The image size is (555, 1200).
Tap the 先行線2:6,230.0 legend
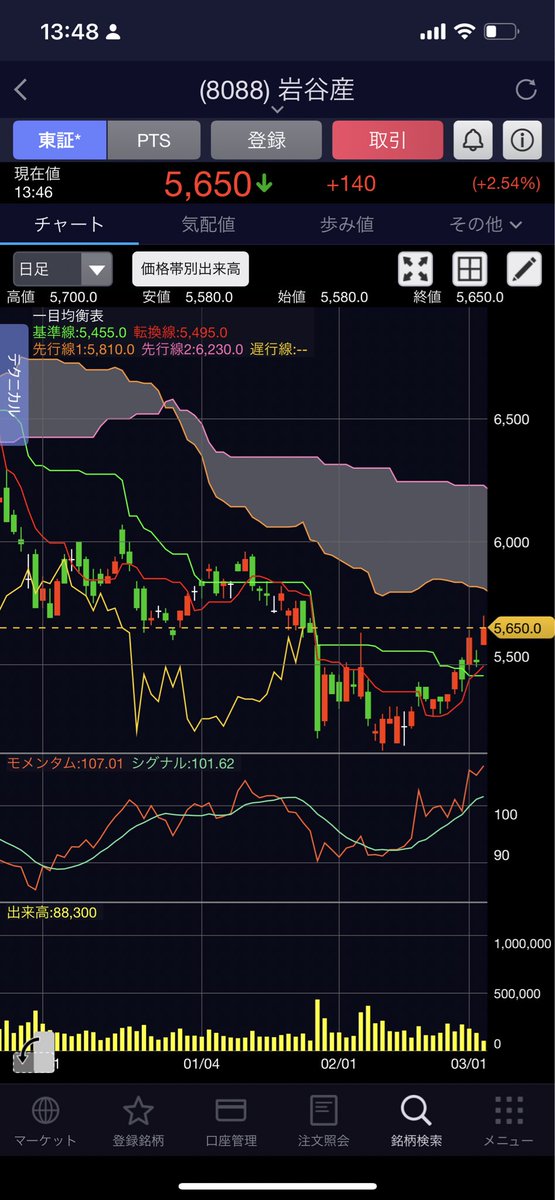pyautogui.click(x=192, y=348)
